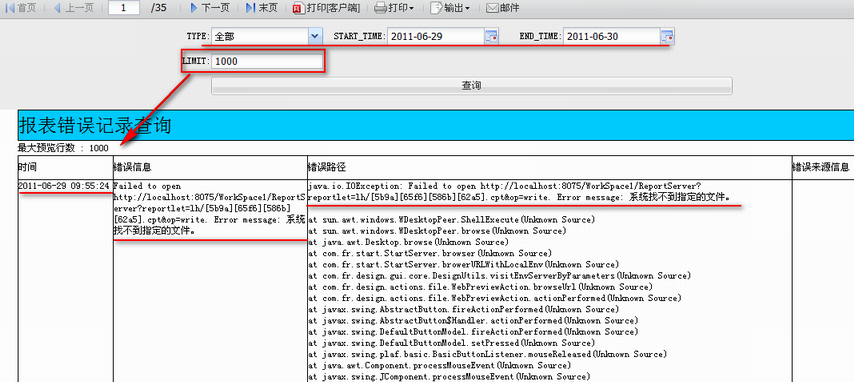Click the END_TIME date field
This screenshot has width=854, height=382.
coord(612,37)
